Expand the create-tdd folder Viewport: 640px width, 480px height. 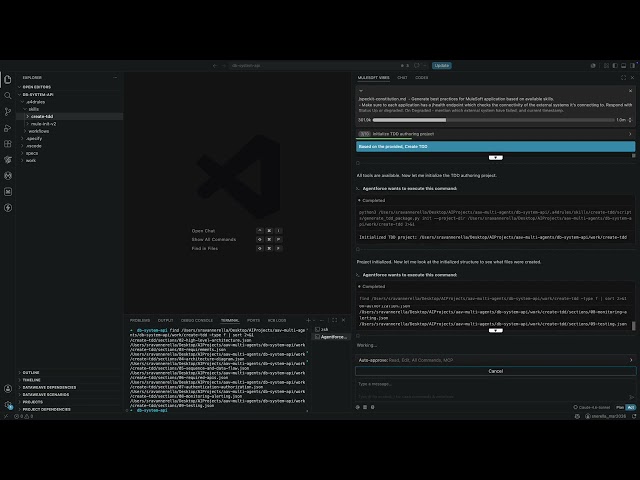pyautogui.click(x=42, y=116)
